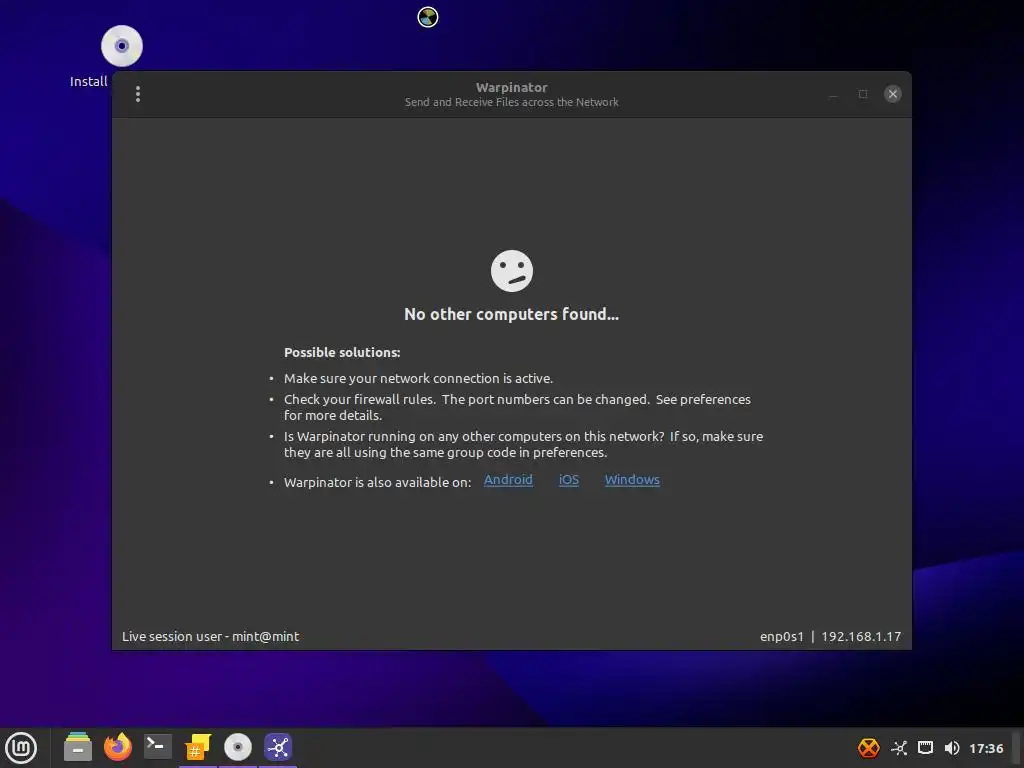The height and width of the screenshot is (768, 1024).
Task: Open the Sticky Notes panel icon
Action: 198,748
